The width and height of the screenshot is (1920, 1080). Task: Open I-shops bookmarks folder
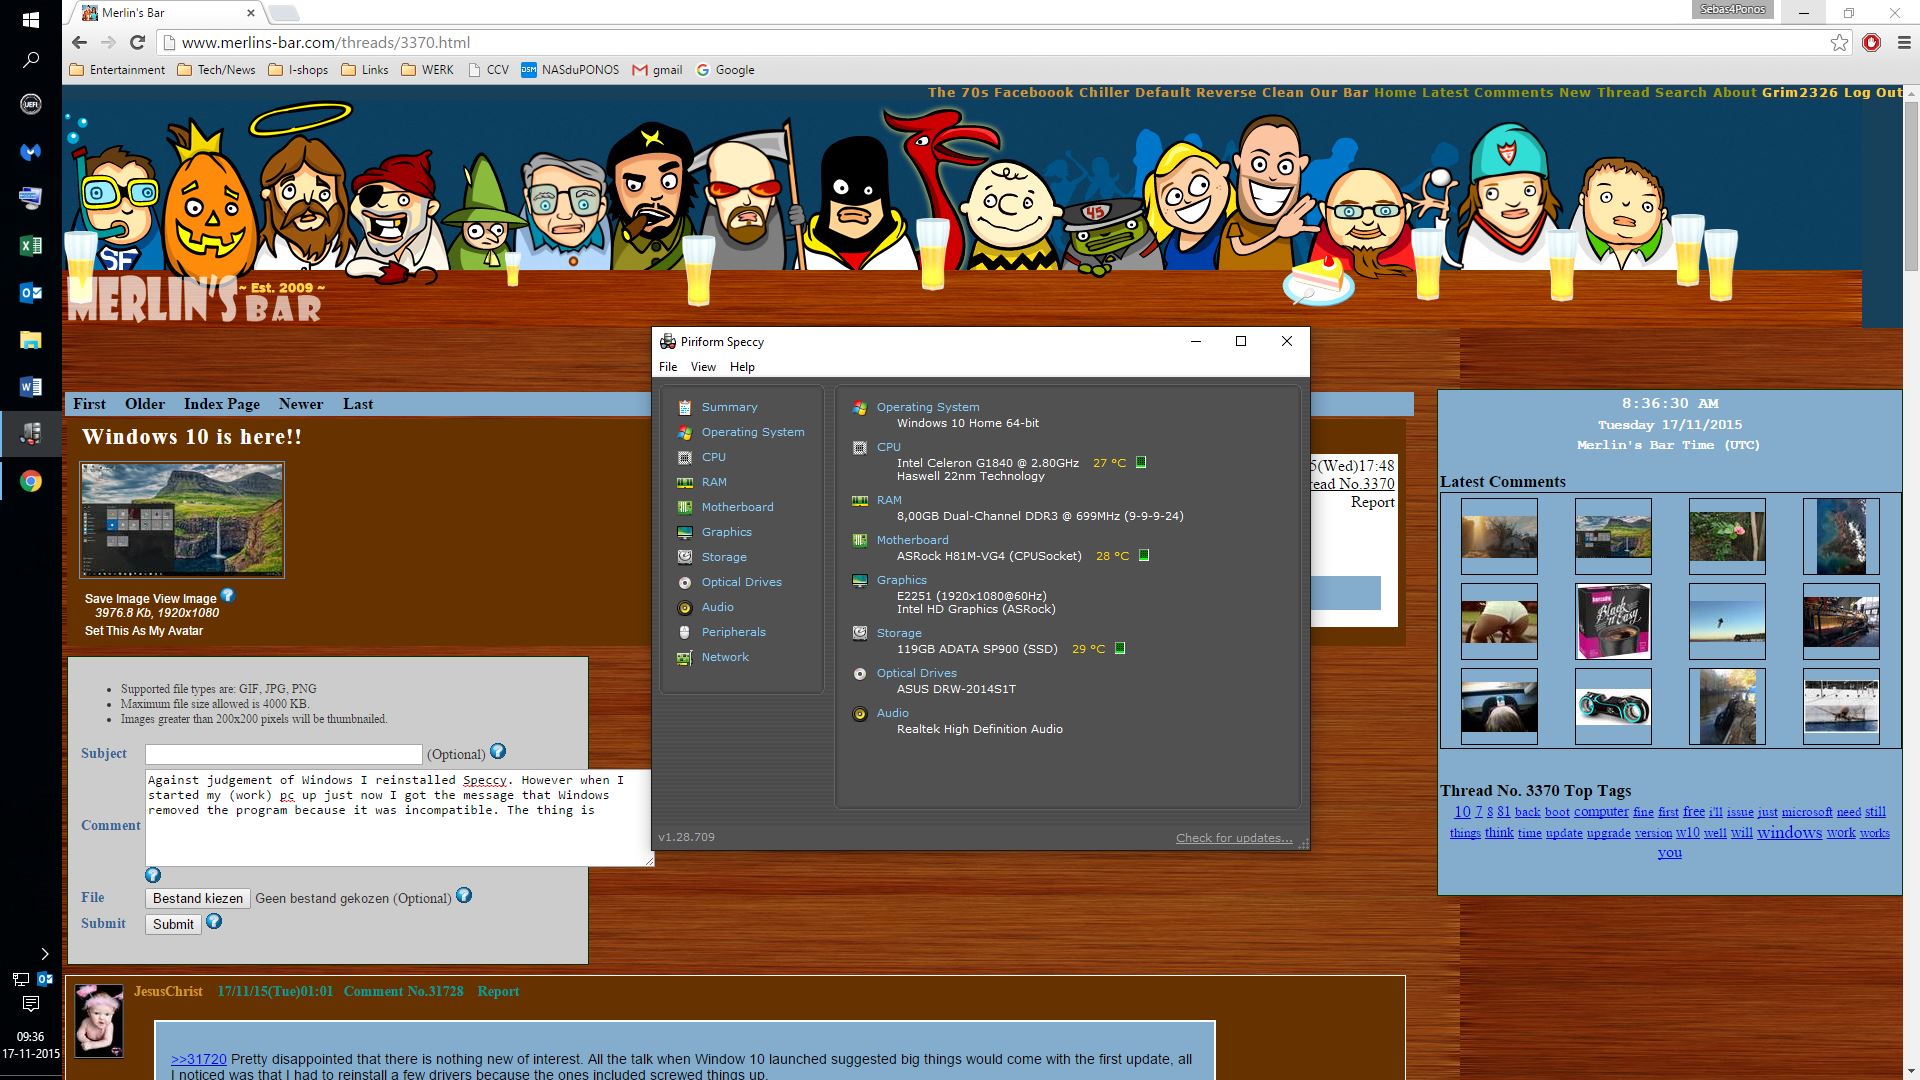(x=298, y=70)
